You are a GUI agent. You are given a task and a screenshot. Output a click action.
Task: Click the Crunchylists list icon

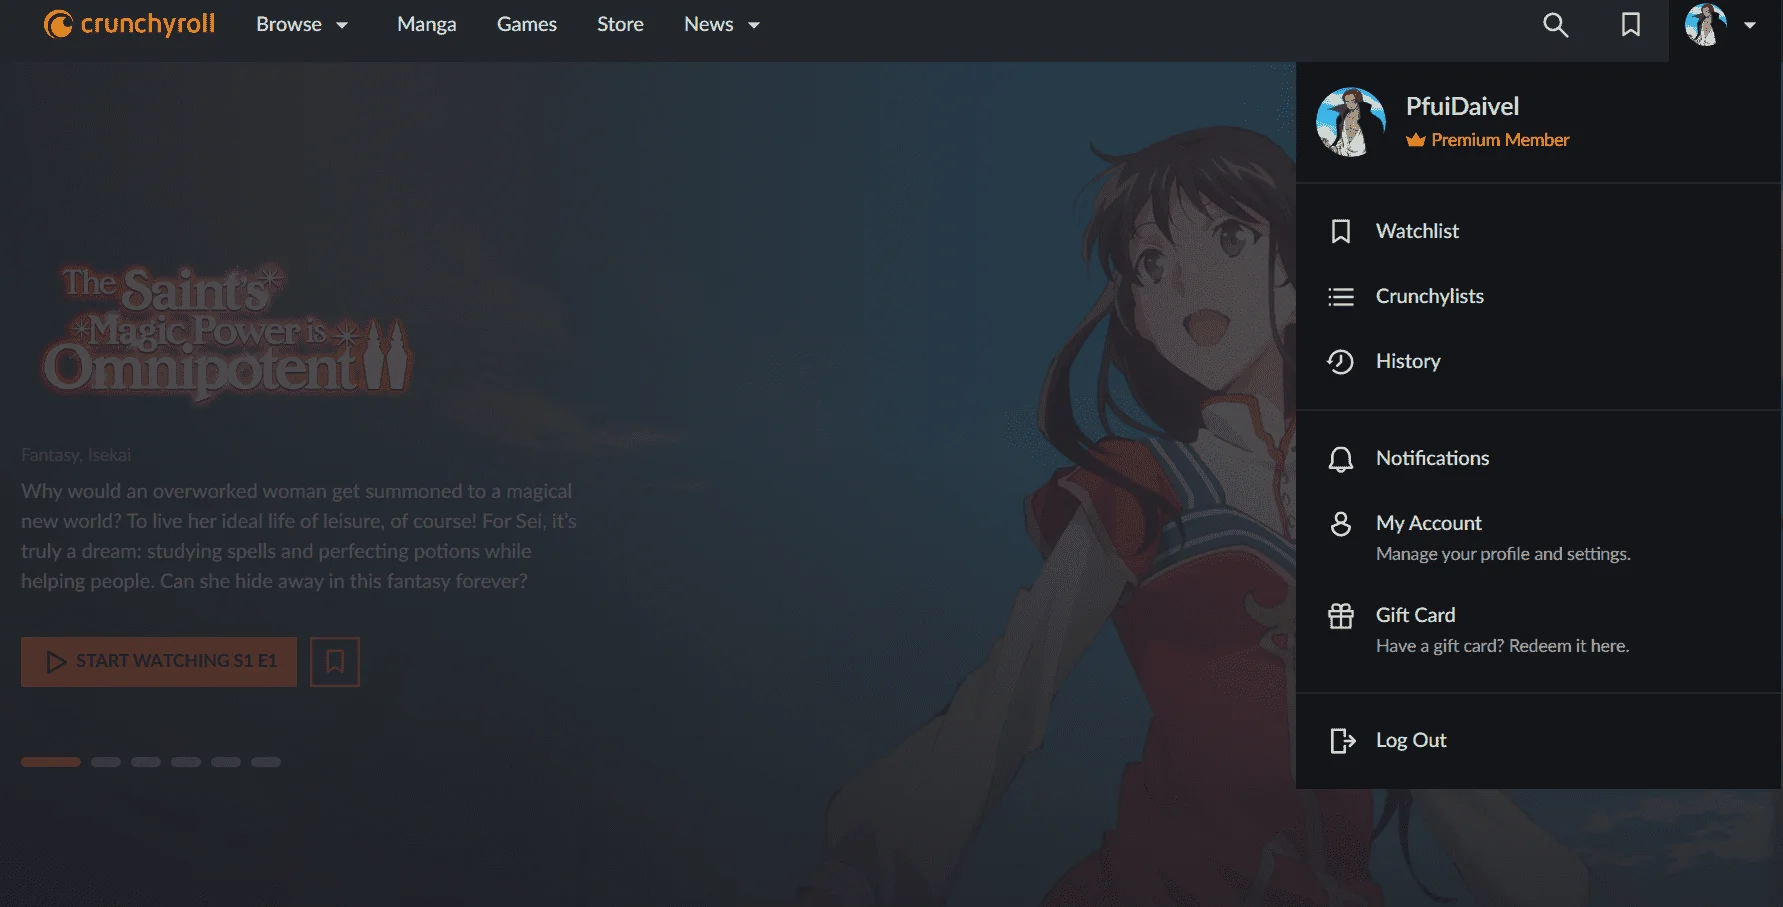tap(1341, 297)
